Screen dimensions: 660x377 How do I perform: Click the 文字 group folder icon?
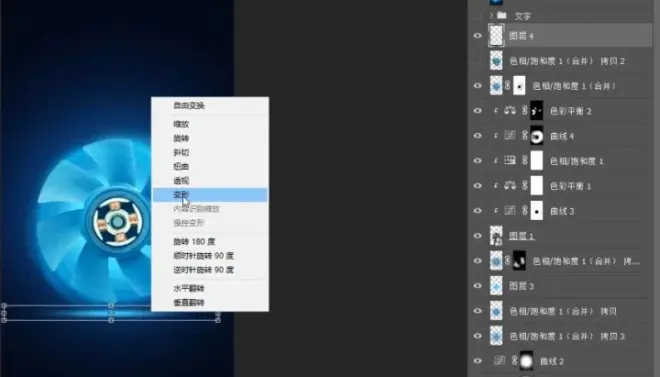pos(501,16)
